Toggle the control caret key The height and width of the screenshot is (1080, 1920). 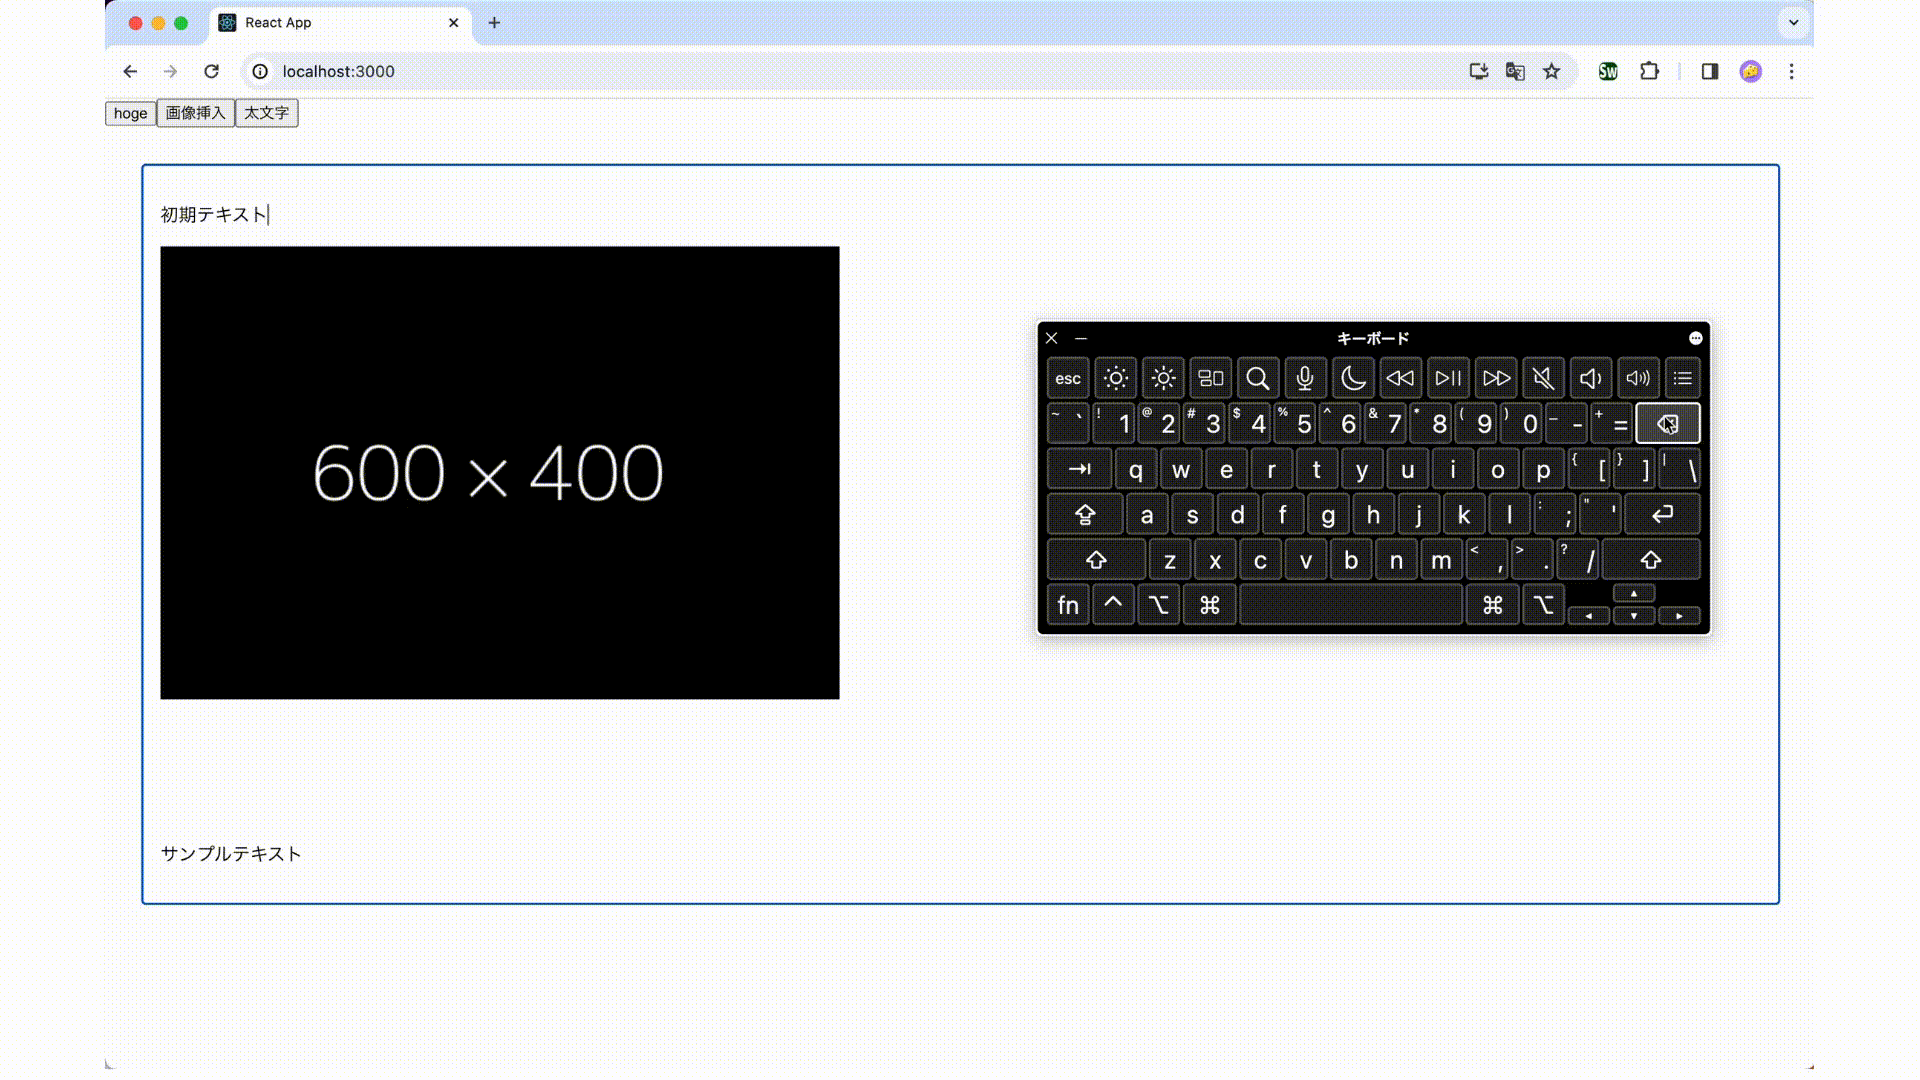coord(1113,605)
